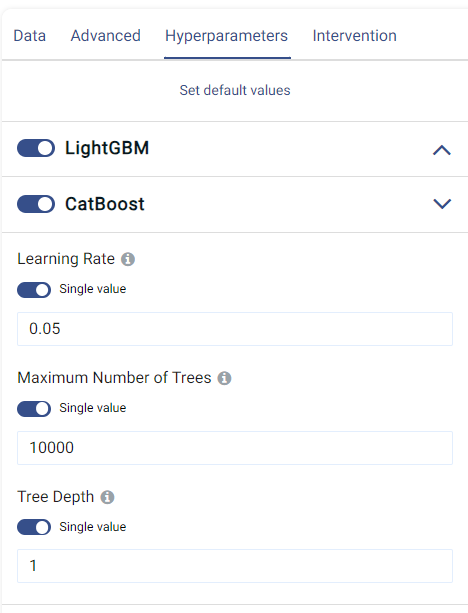468x613 pixels.
Task: Click the Maximum Number of Trees info icon
Action: point(224,378)
